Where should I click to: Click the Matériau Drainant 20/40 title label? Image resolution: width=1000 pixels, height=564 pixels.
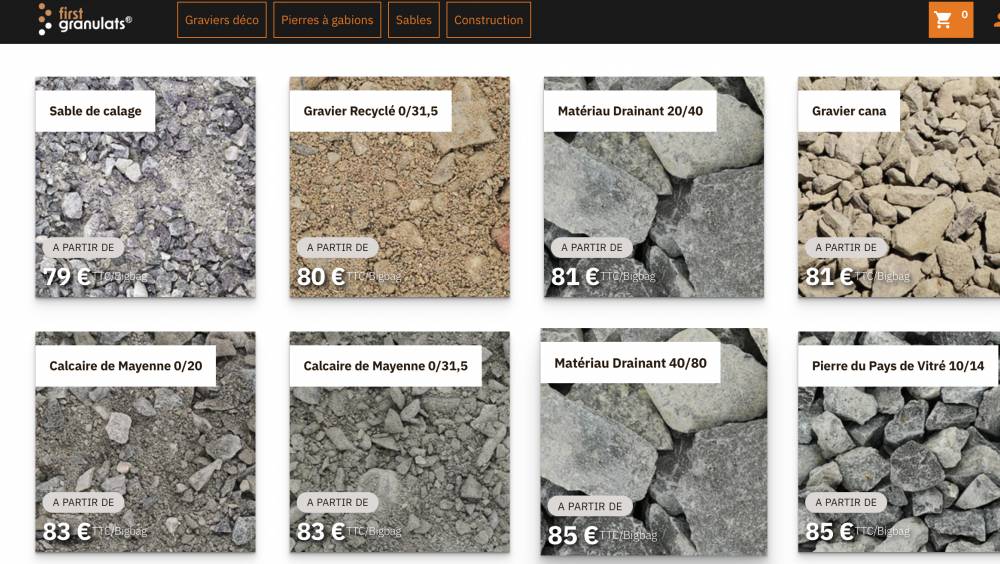630,111
